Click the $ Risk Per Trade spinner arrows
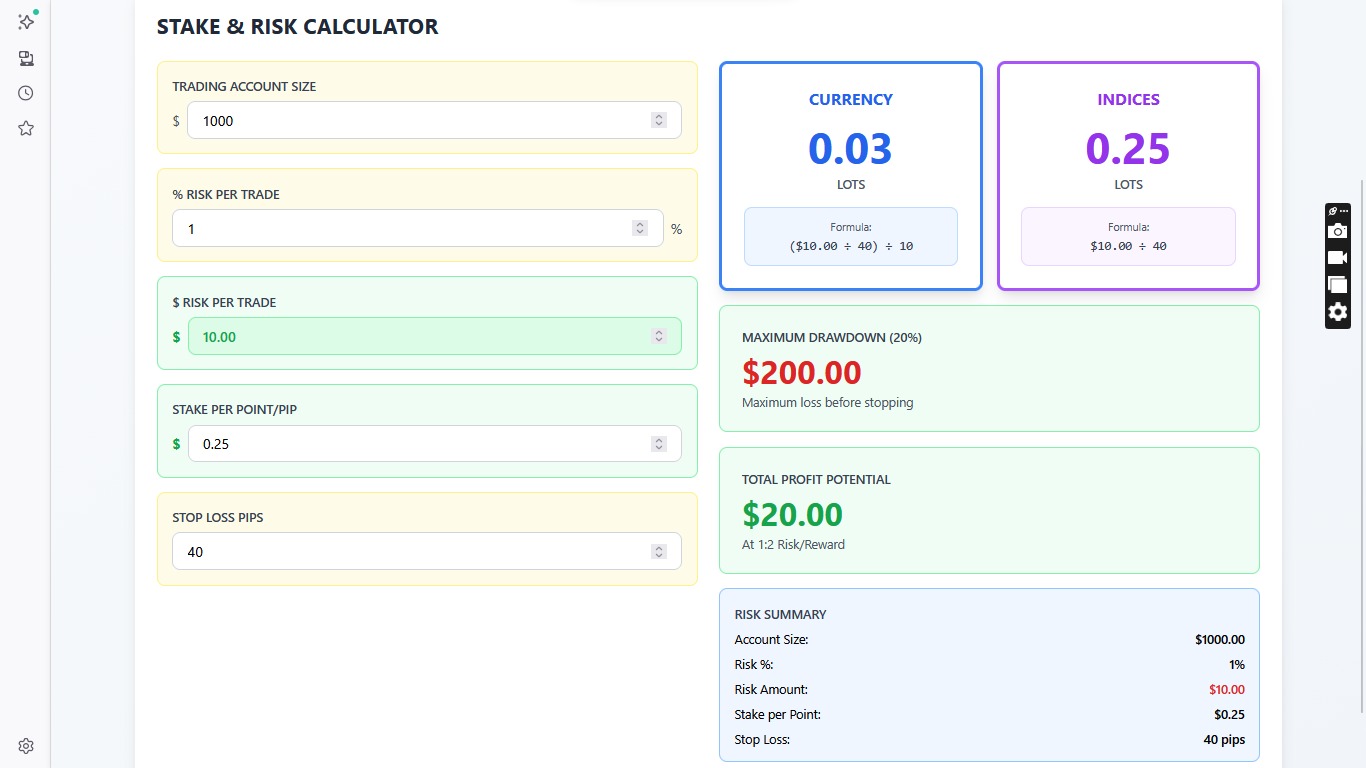This screenshot has height=768, width=1366. 659,336
